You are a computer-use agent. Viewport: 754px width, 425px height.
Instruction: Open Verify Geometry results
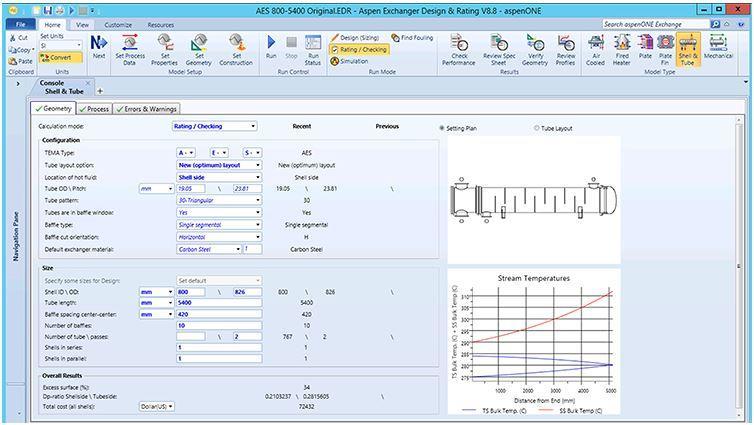(x=535, y=50)
